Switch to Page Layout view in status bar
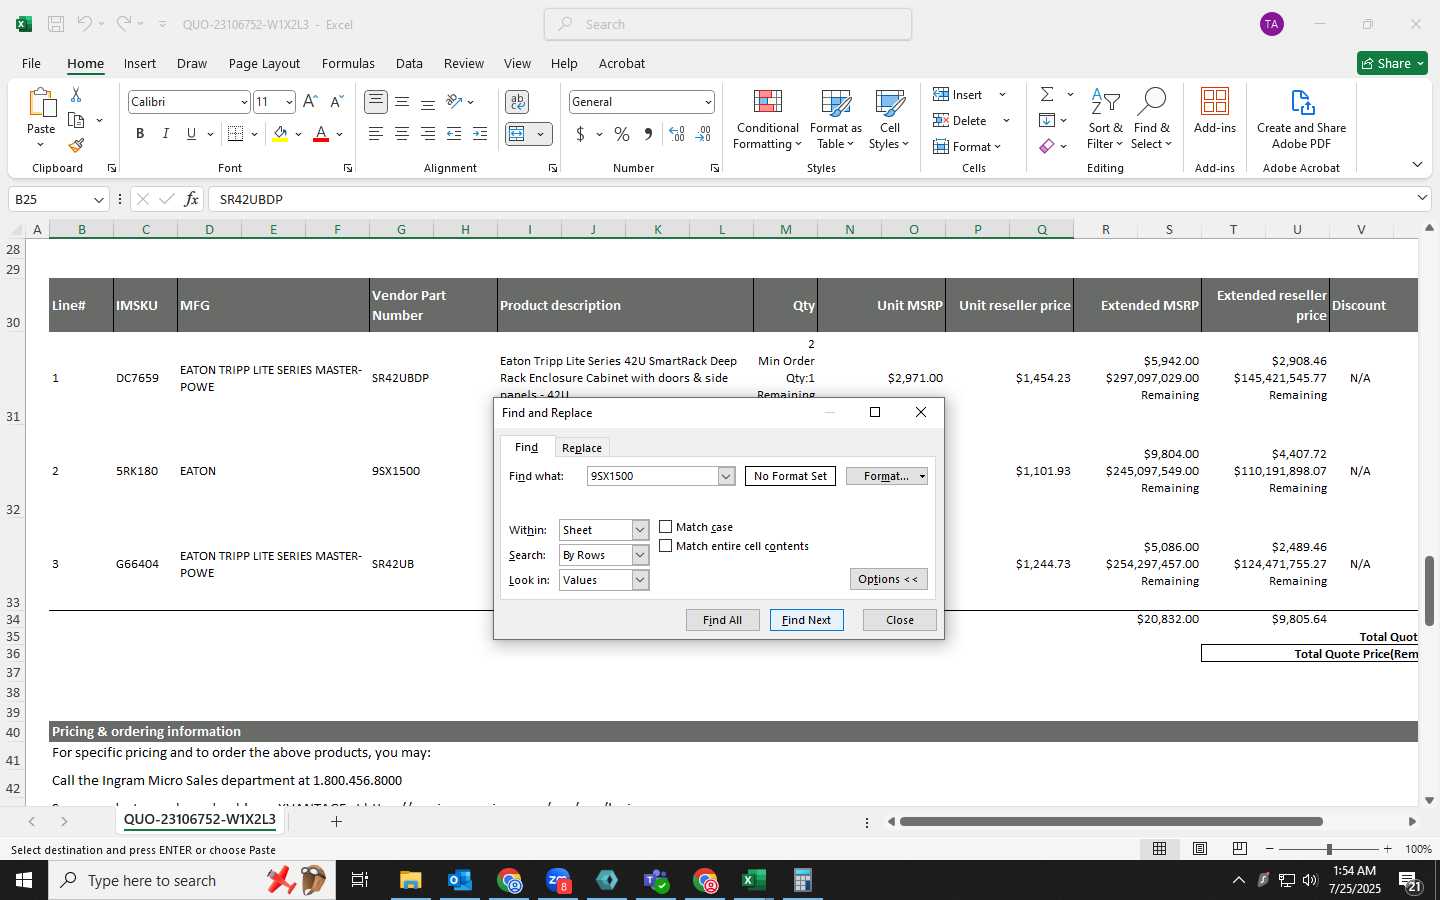The height and width of the screenshot is (900, 1440). (x=1200, y=849)
